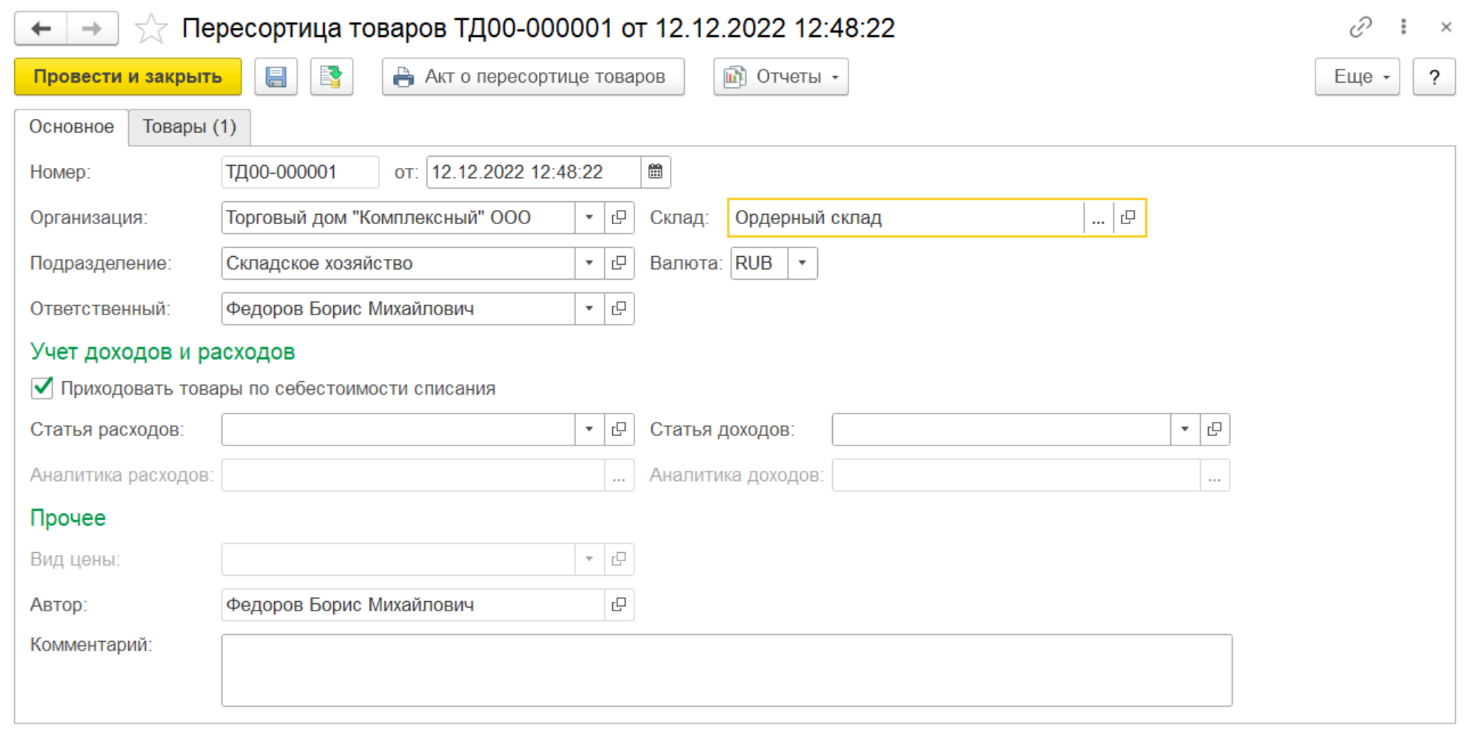This screenshot has height=735, width=1470.
Task: Expand the Валюта dropdown
Action: 802,264
